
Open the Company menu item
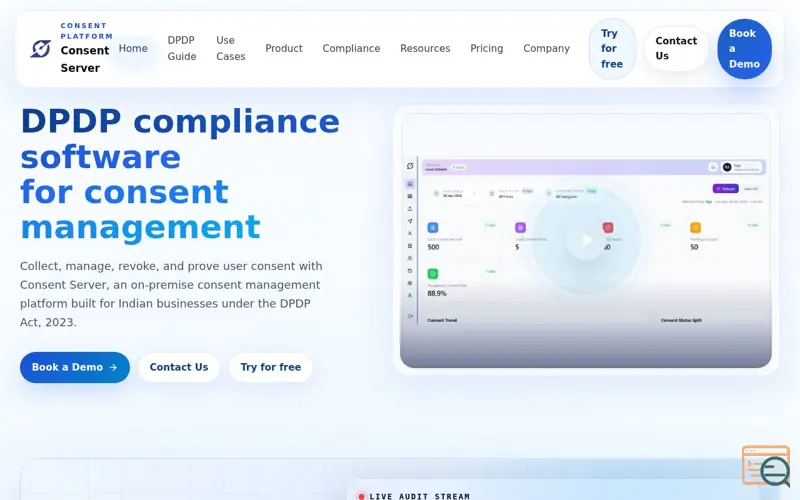[x=546, y=48]
